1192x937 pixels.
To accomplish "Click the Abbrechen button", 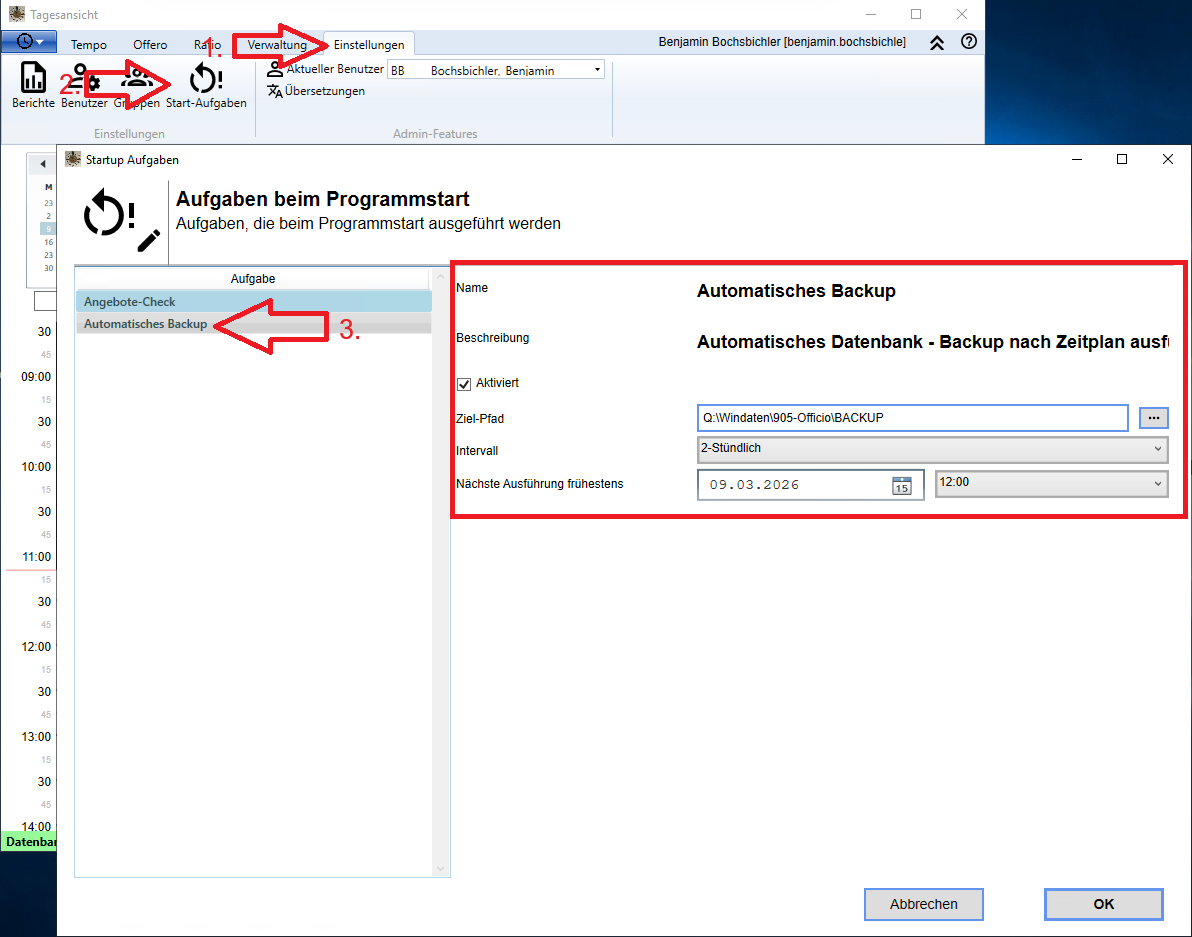I will pos(923,904).
